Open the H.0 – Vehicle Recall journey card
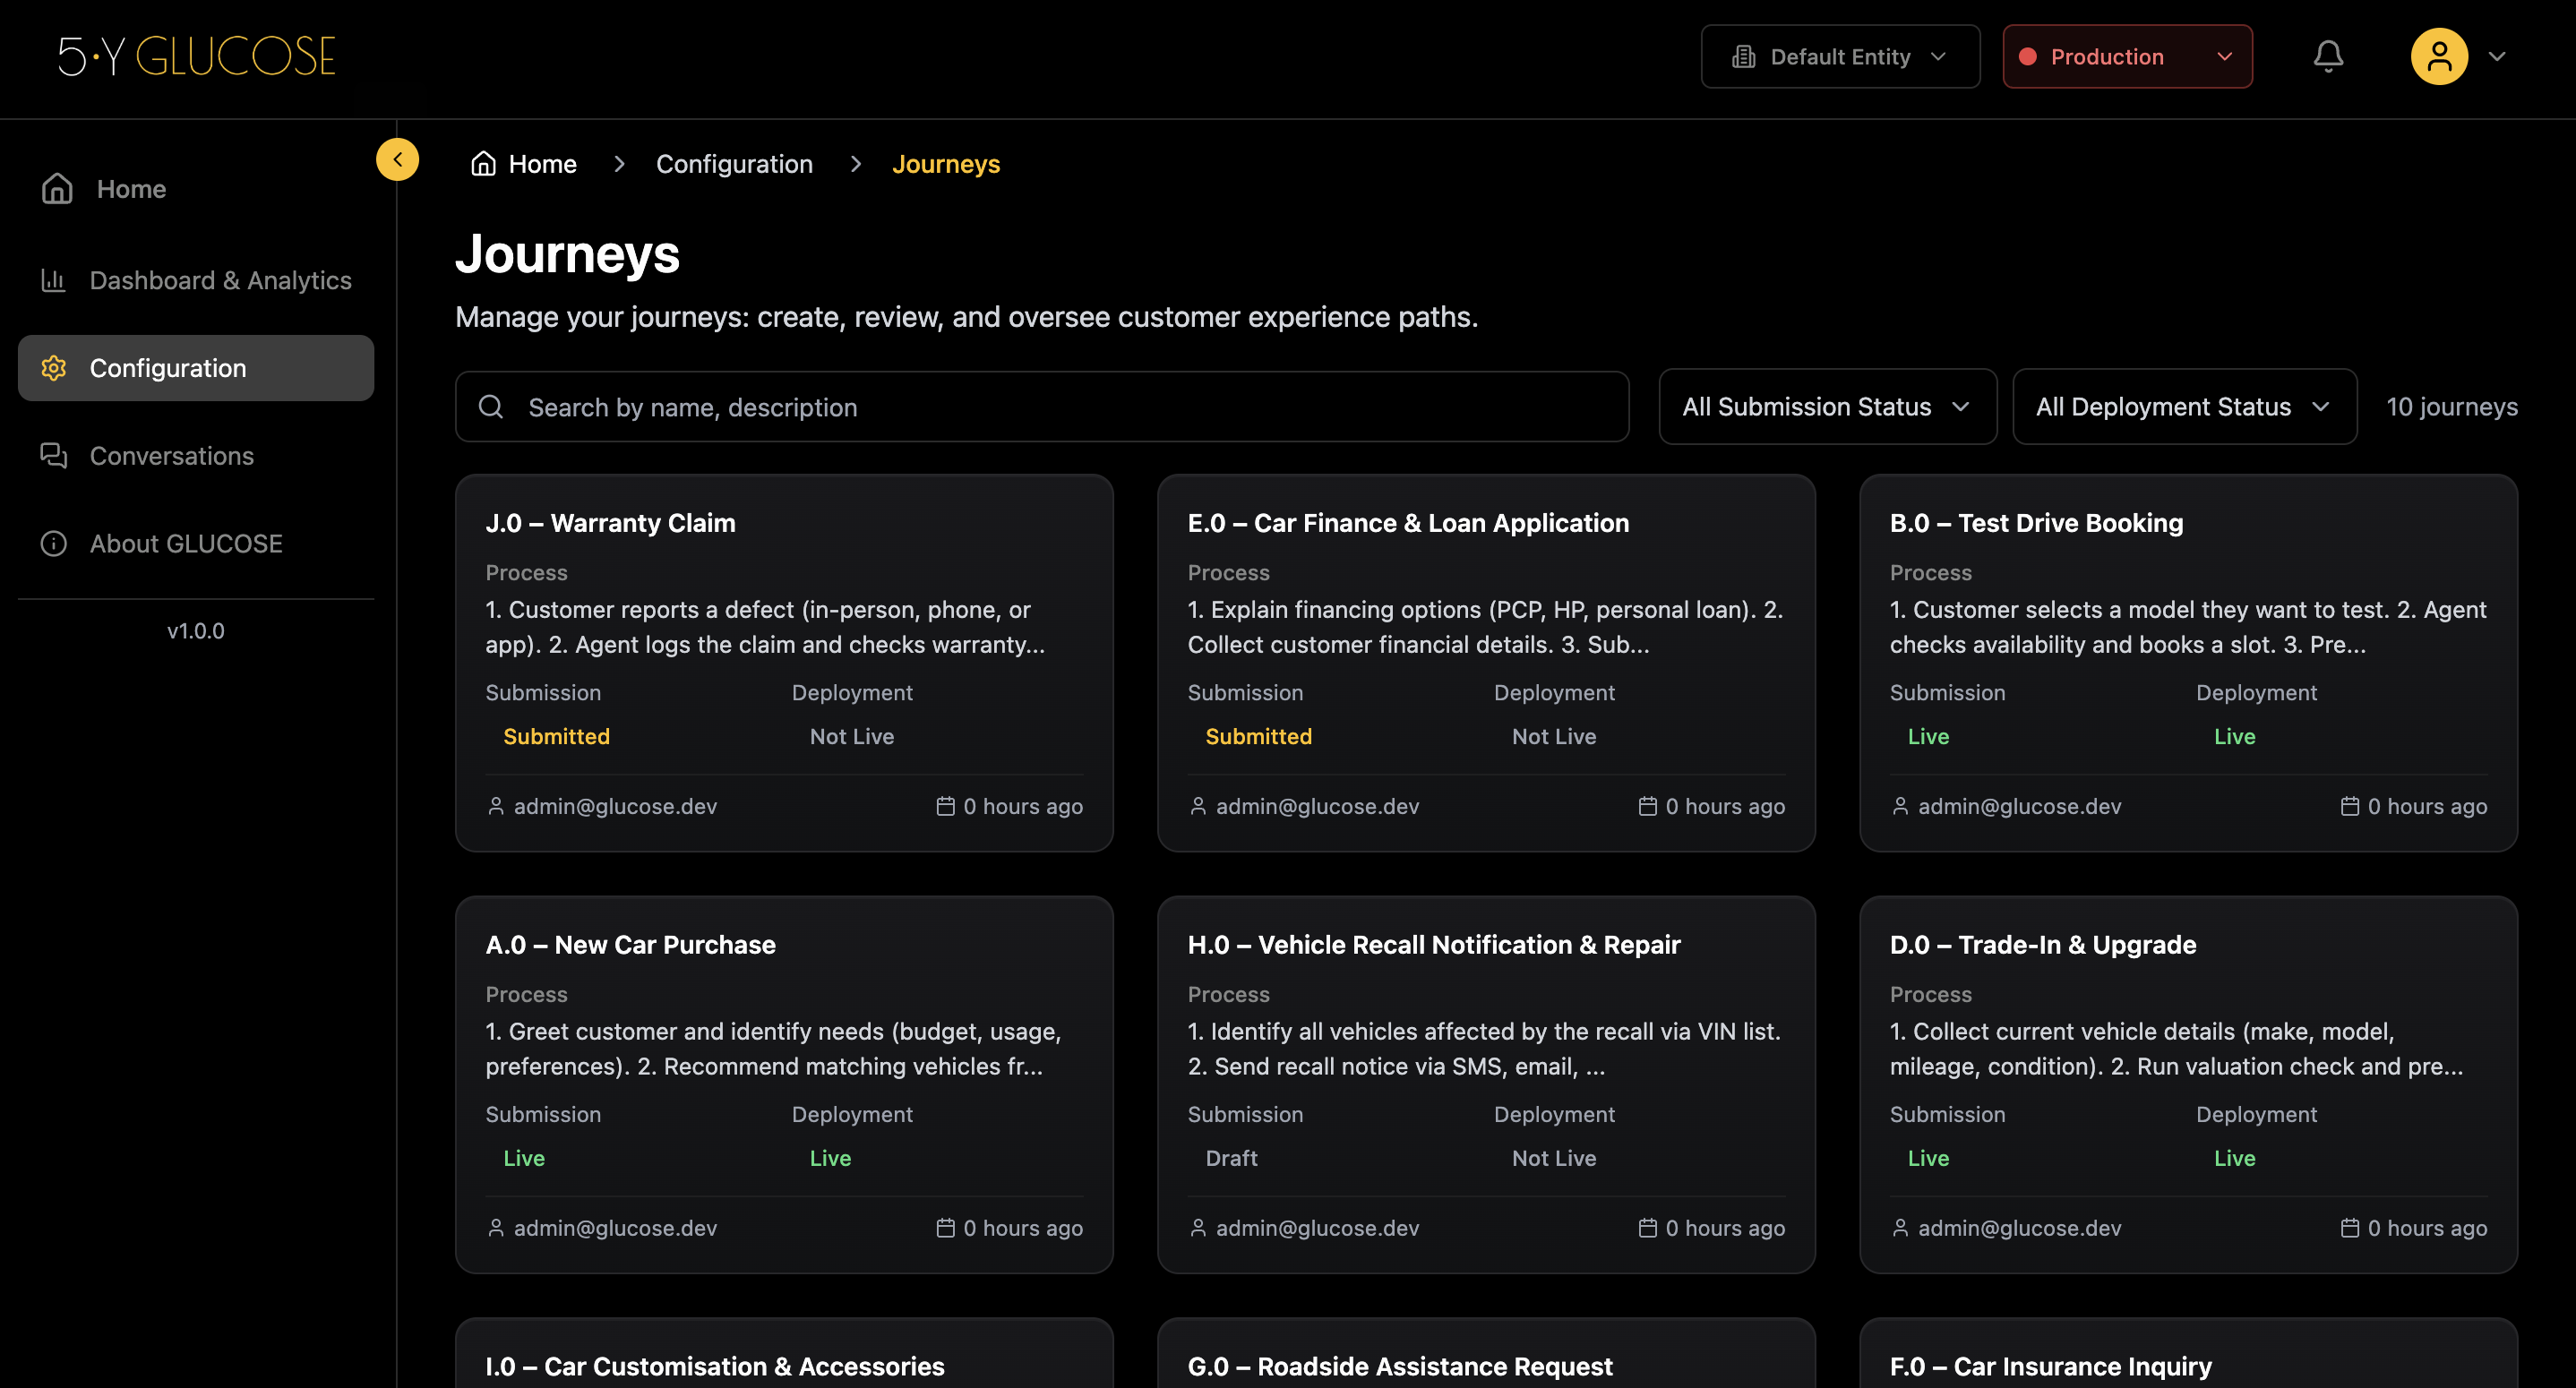The width and height of the screenshot is (2576, 1388). click(x=1433, y=945)
